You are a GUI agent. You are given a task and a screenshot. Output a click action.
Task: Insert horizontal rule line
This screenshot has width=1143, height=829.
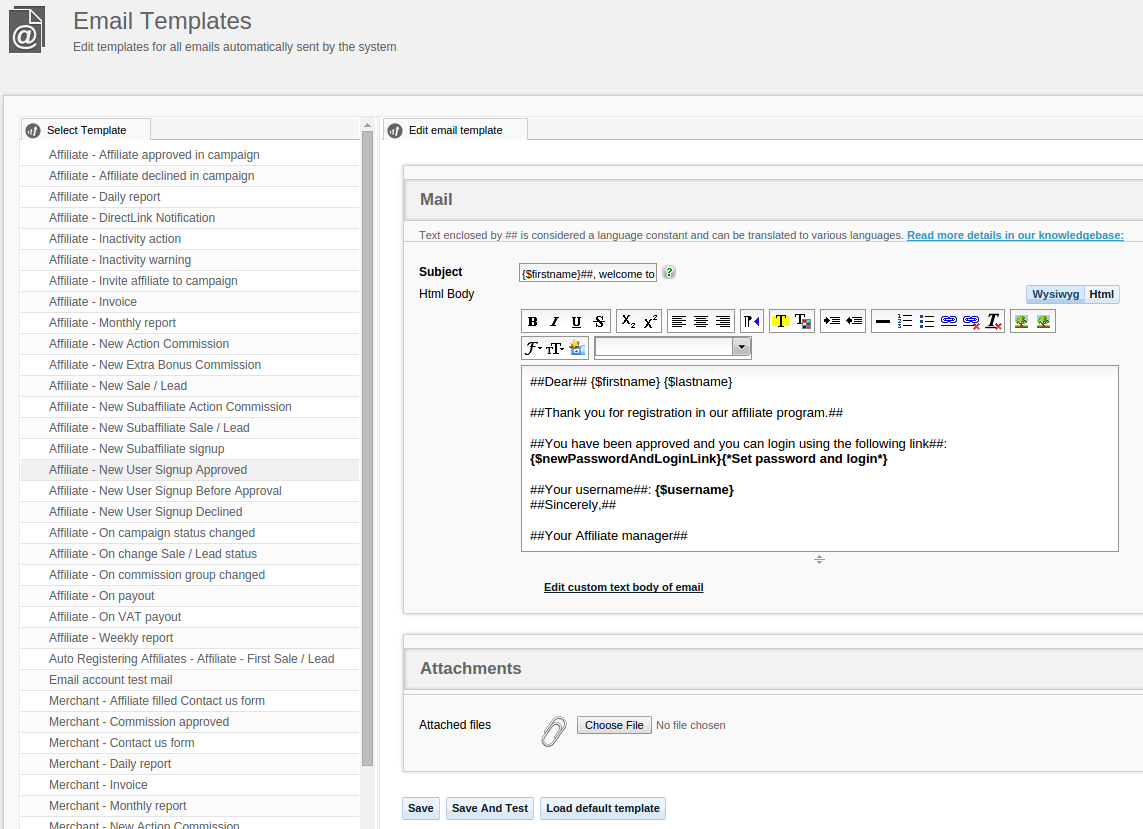coord(883,322)
